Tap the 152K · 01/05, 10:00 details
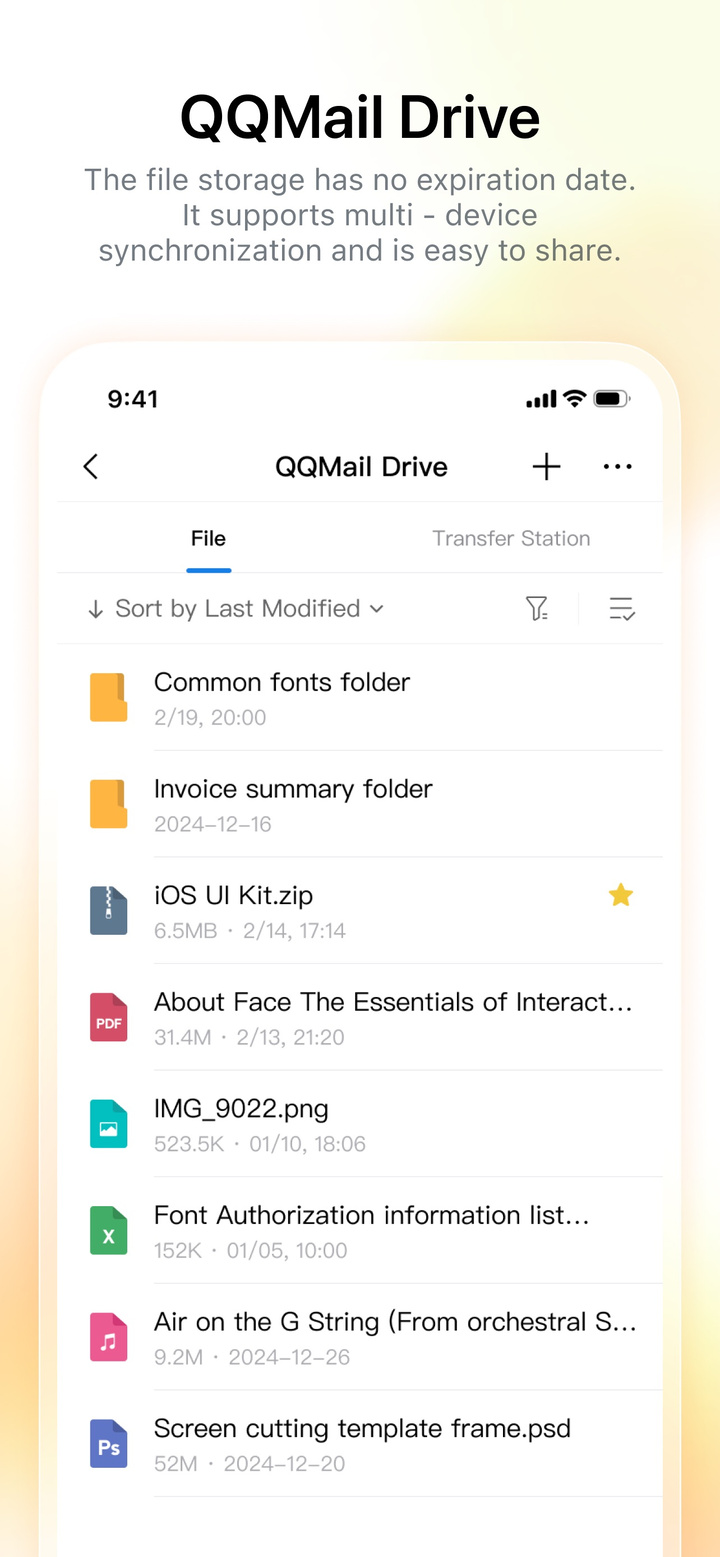The width and height of the screenshot is (720, 1557). click(x=251, y=1250)
